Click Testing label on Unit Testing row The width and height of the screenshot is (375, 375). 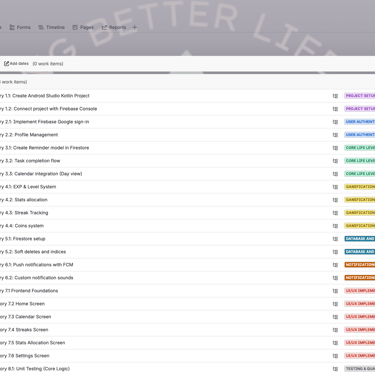tap(360, 369)
